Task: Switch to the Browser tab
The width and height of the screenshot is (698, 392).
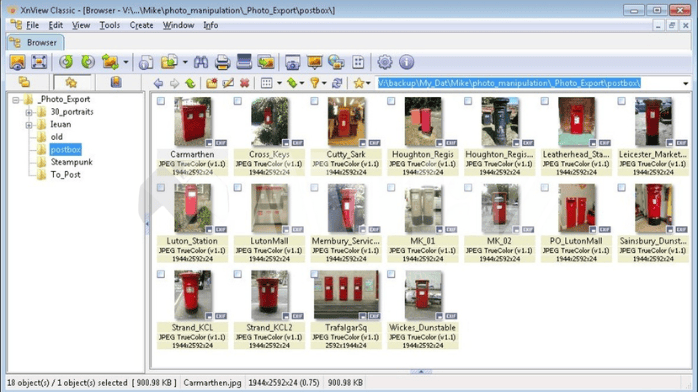Action: [35, 43]
